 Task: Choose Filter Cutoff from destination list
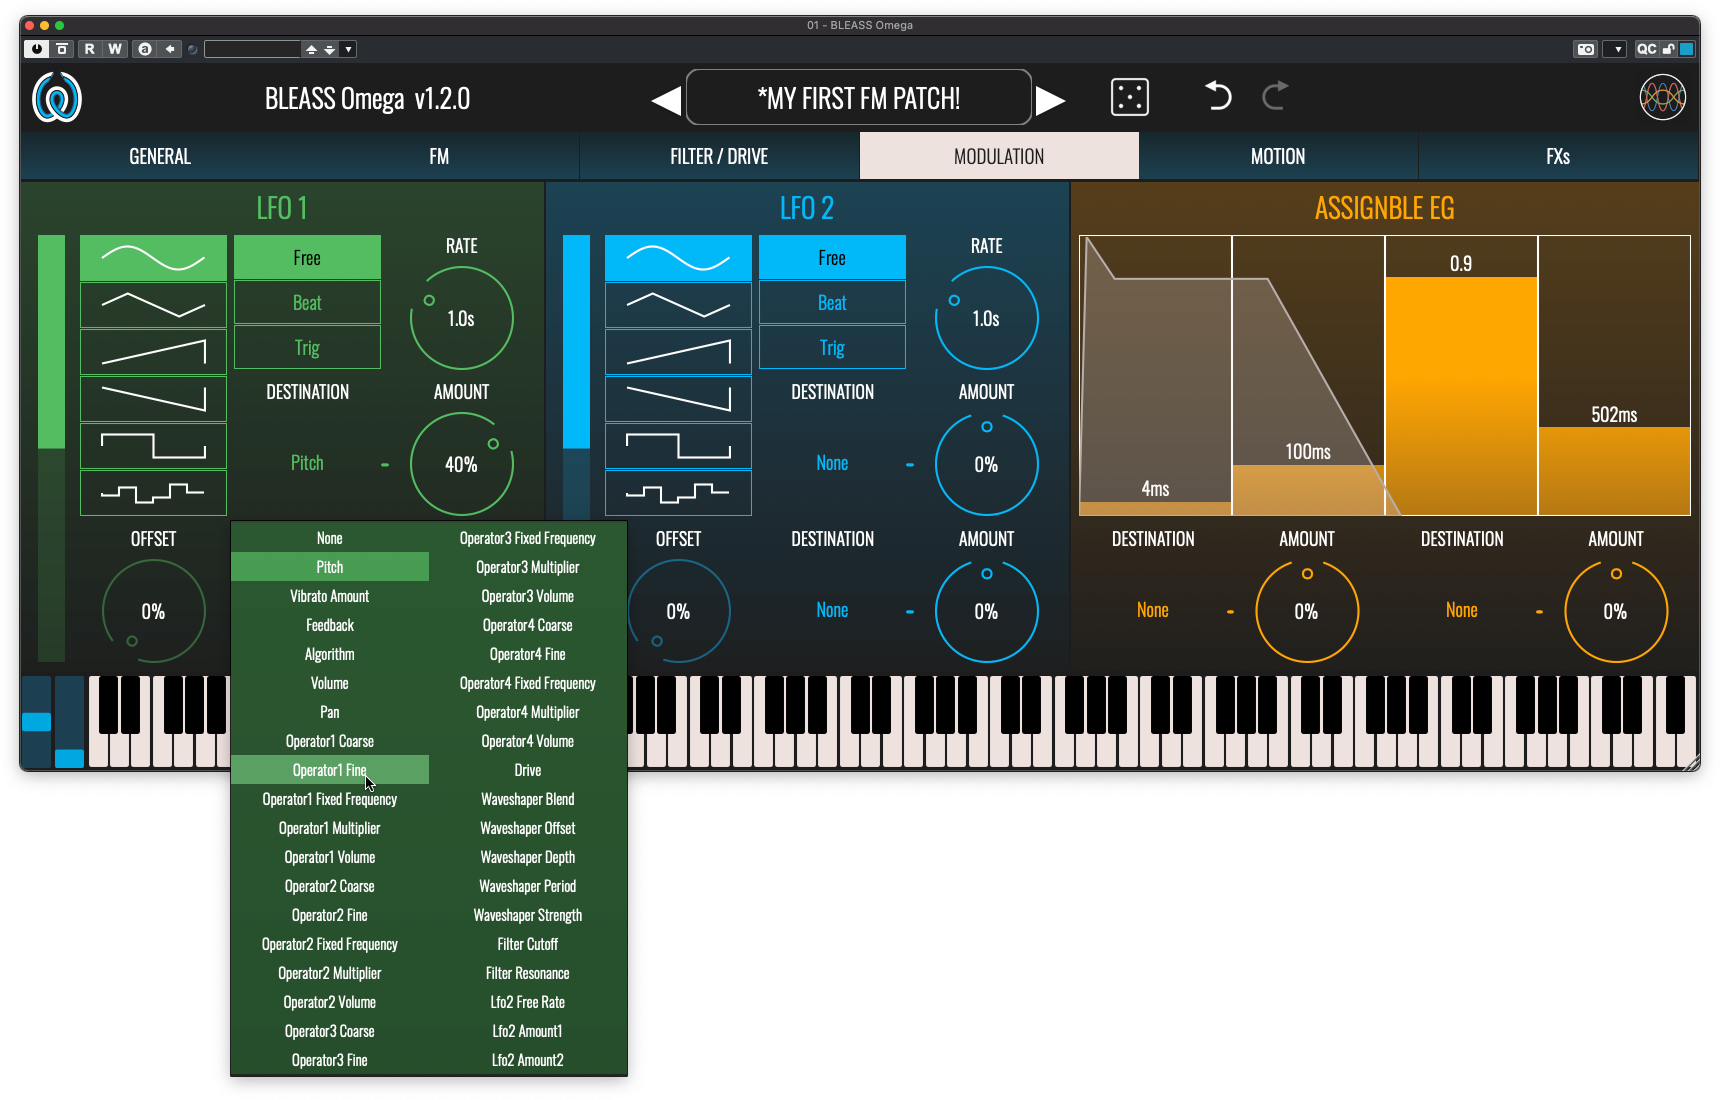[527, 944]
